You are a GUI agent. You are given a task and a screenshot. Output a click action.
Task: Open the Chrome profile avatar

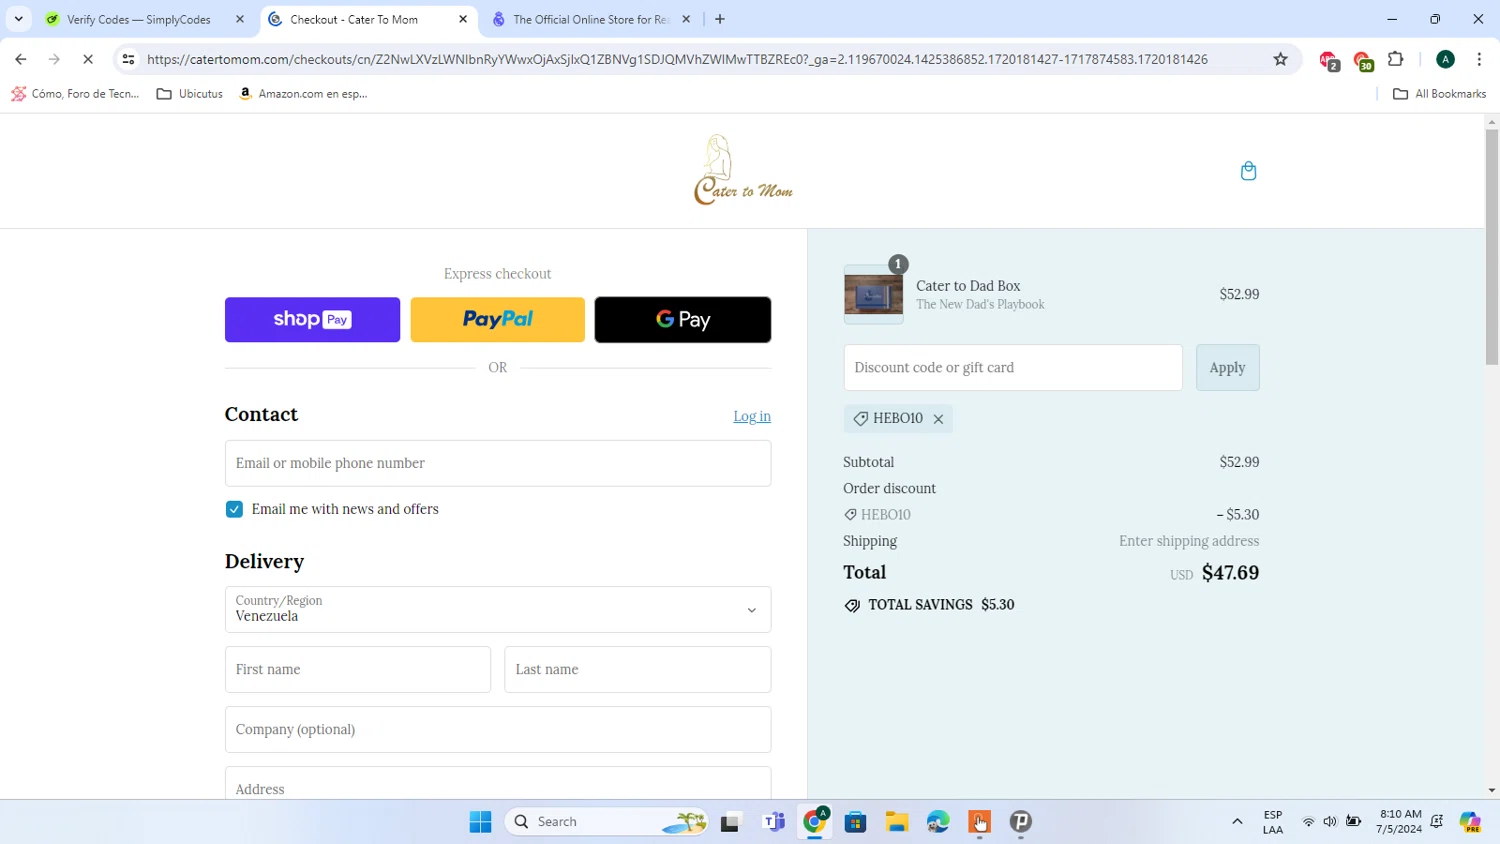(1445, 59)
